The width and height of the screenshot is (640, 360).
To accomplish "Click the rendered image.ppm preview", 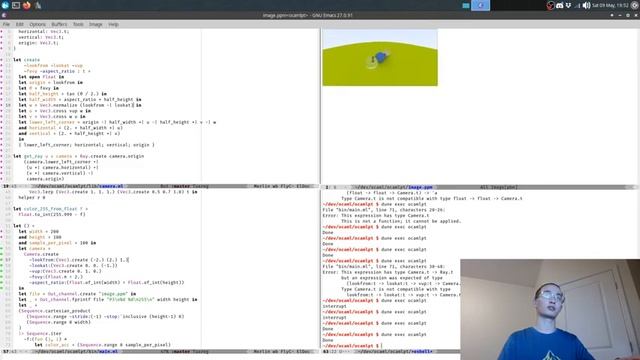I will 380,58.
